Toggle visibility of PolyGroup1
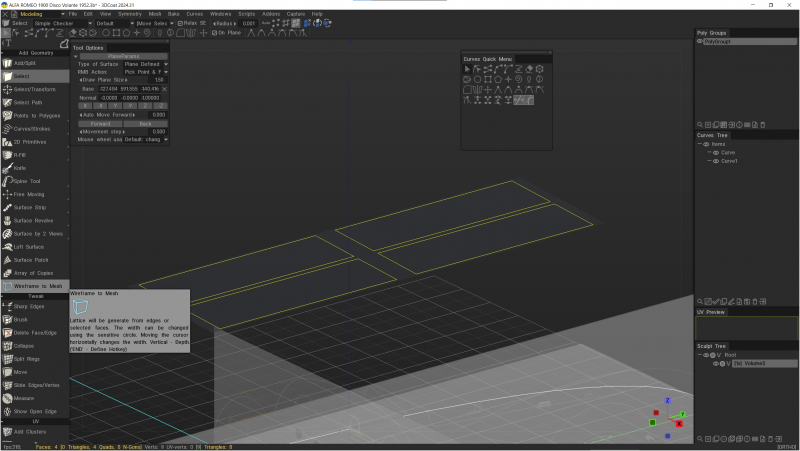This screenshot has width=800, height=451. click(x=700, y=42)
